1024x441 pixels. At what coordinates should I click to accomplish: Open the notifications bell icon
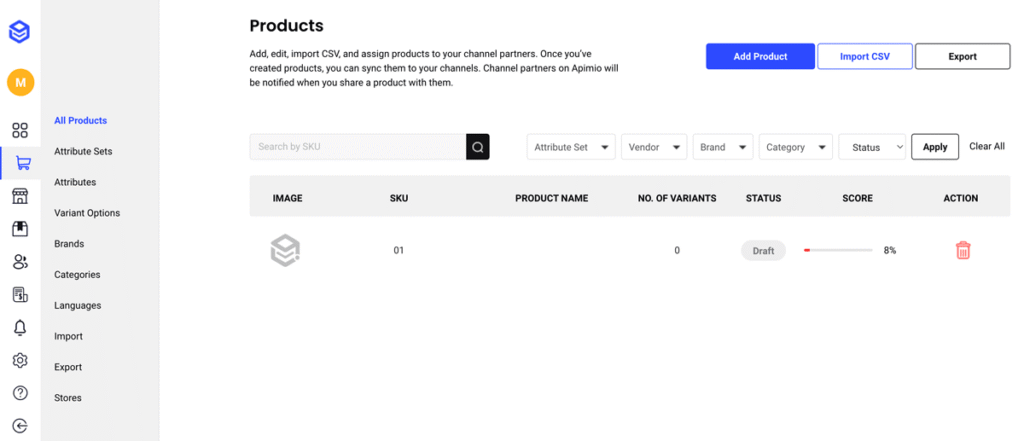point(20,327)
